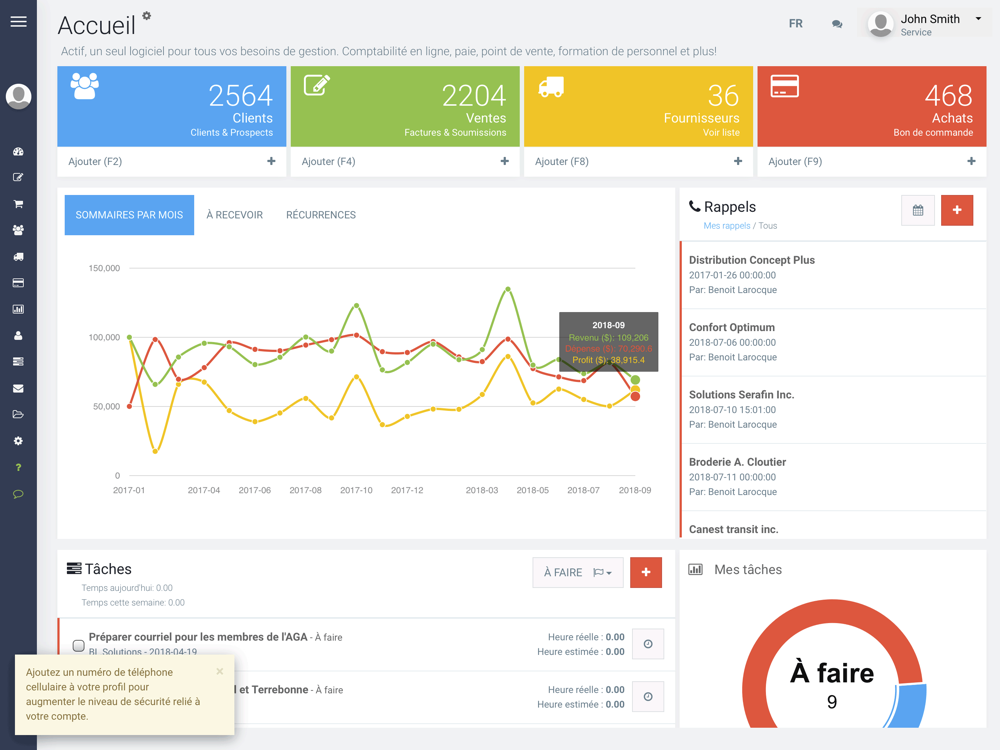The height and width of the screenshot is (750, 1000).
Task: Open the Confort Optimum reminder
Action: [x=834, y=342]
